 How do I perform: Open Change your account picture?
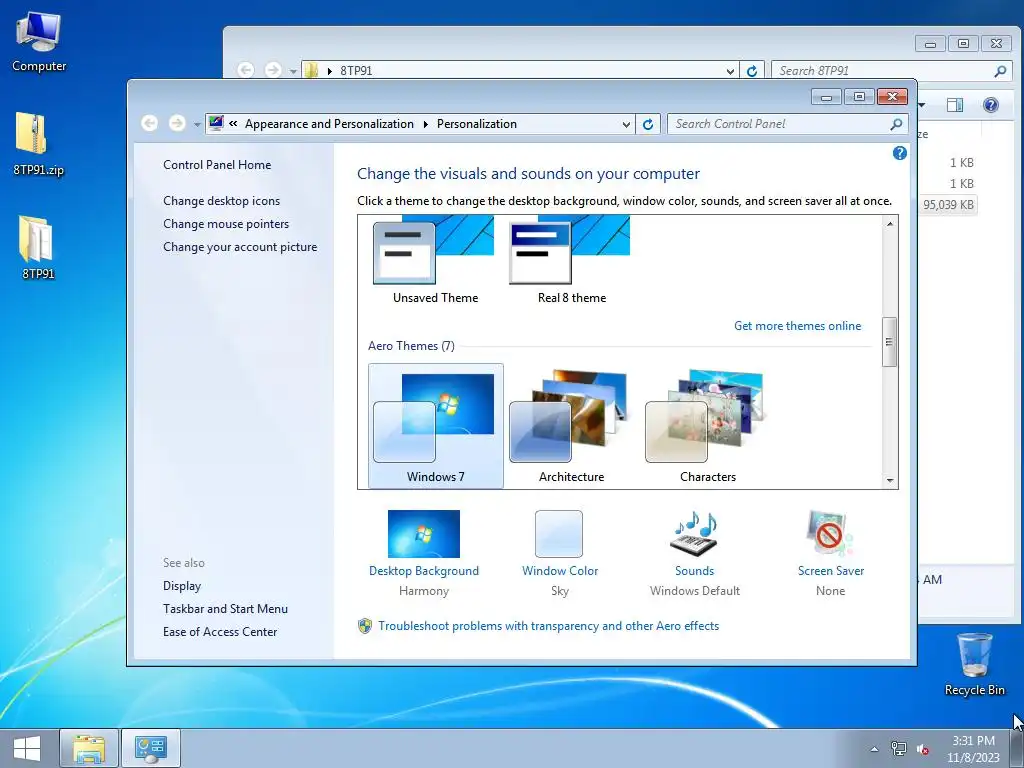coord(240,247)
